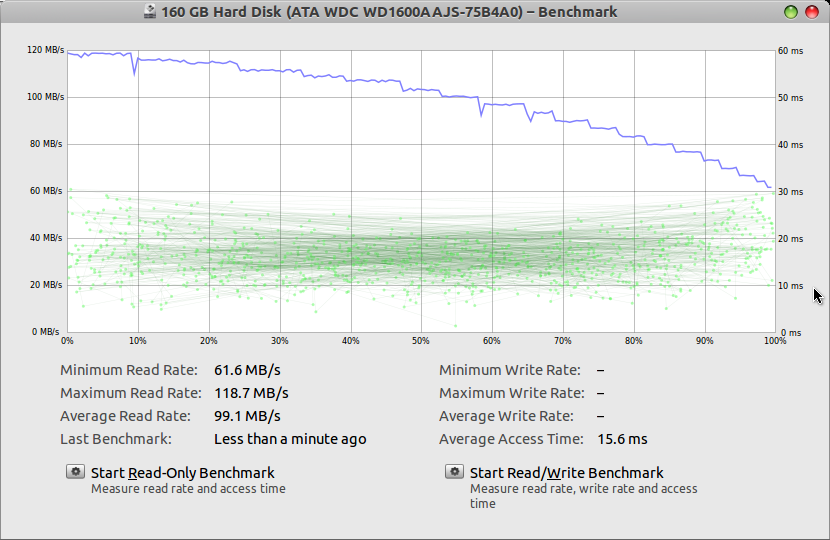Screen dimensions: 830x540
Task: Click the 60 ms label on right axis
Action: [790, 50]
